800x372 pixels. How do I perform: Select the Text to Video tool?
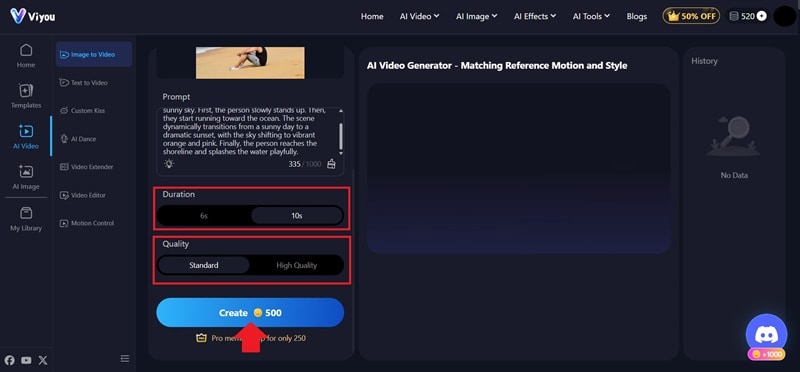point(84,83)
